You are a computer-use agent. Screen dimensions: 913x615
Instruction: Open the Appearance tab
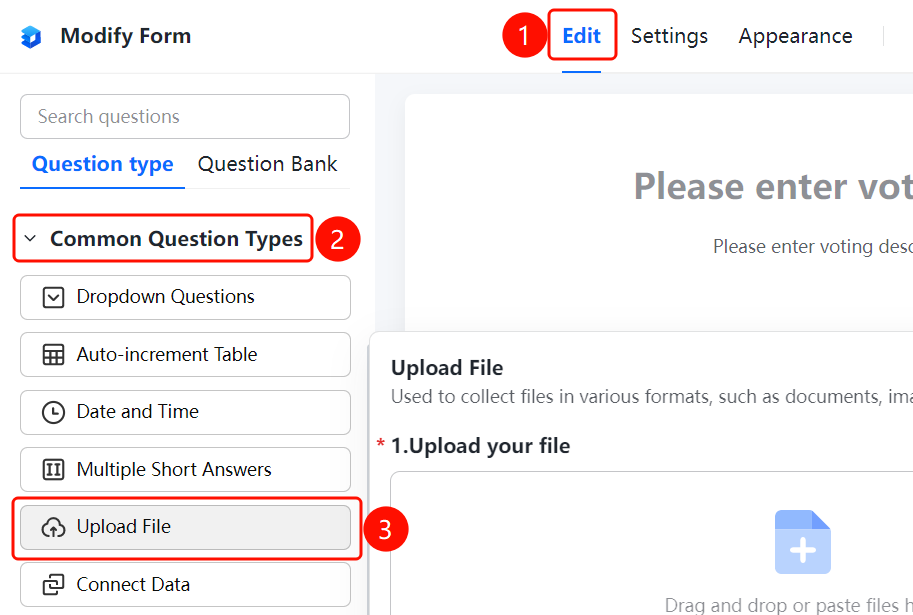pyautogui.click(x=795, y=36)
